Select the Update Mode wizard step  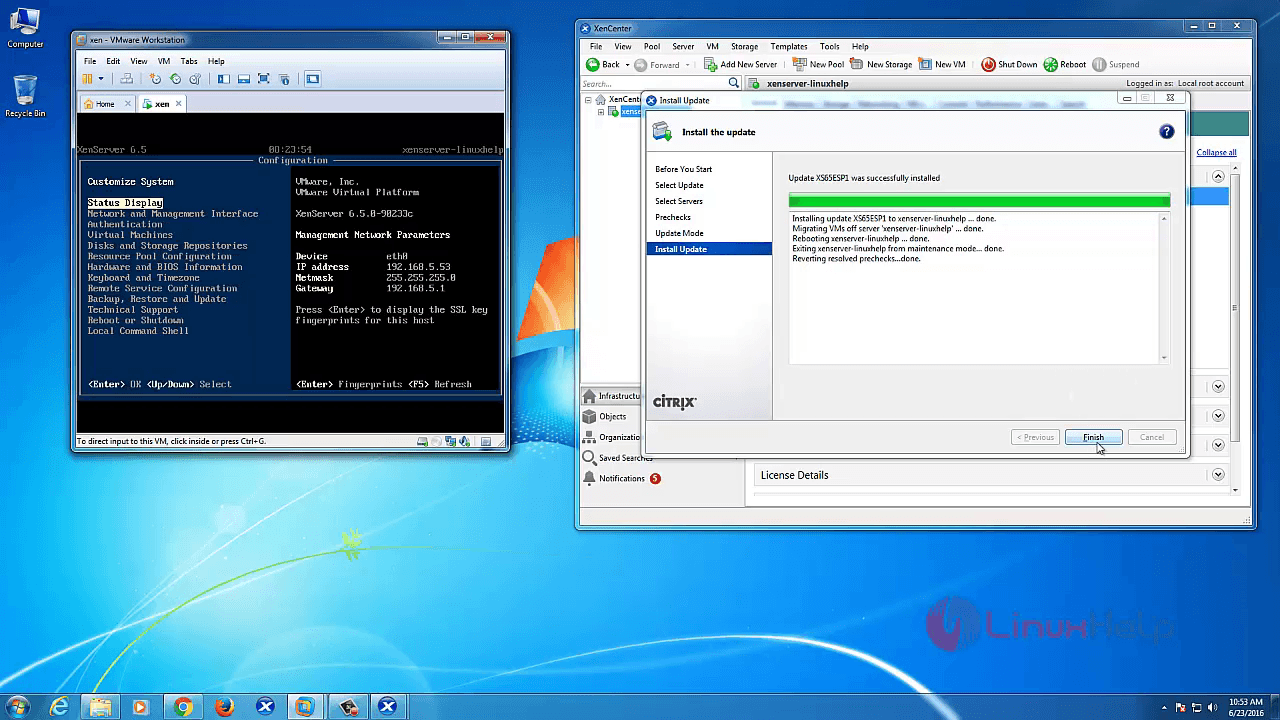(680, 233)
